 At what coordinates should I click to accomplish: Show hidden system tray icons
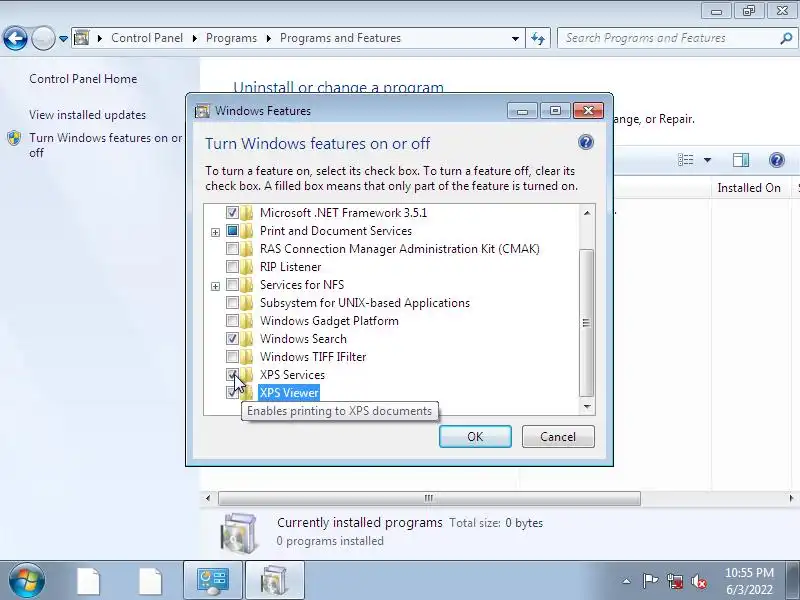coord(626,581)
